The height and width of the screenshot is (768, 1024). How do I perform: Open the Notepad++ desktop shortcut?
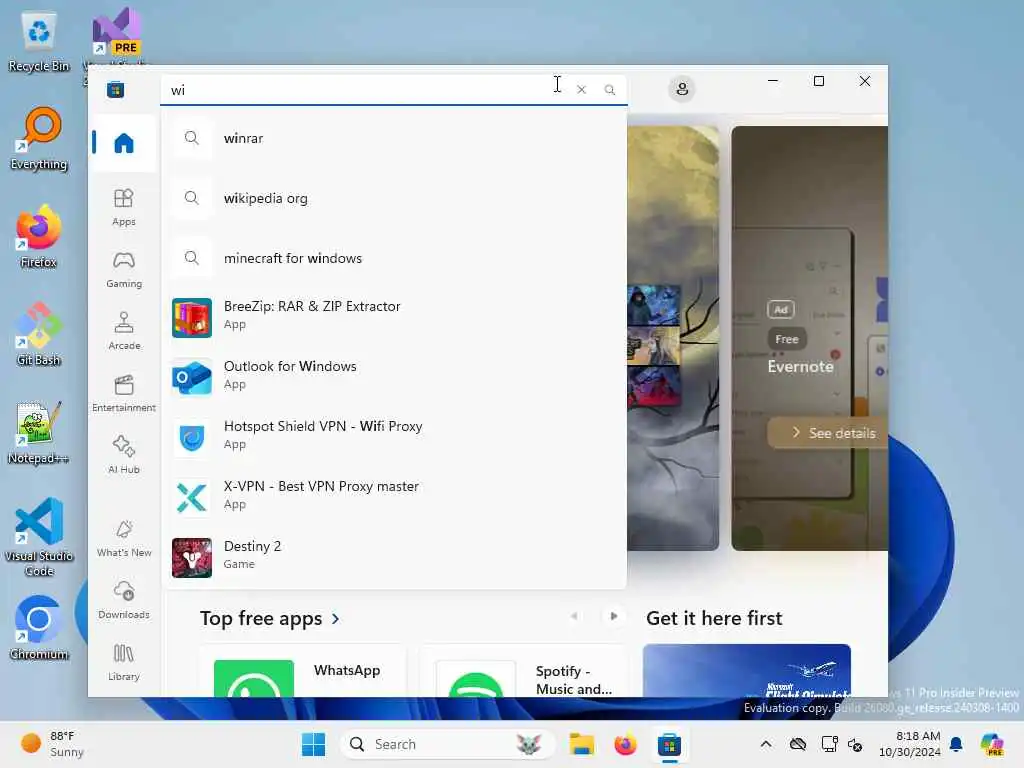39,432
